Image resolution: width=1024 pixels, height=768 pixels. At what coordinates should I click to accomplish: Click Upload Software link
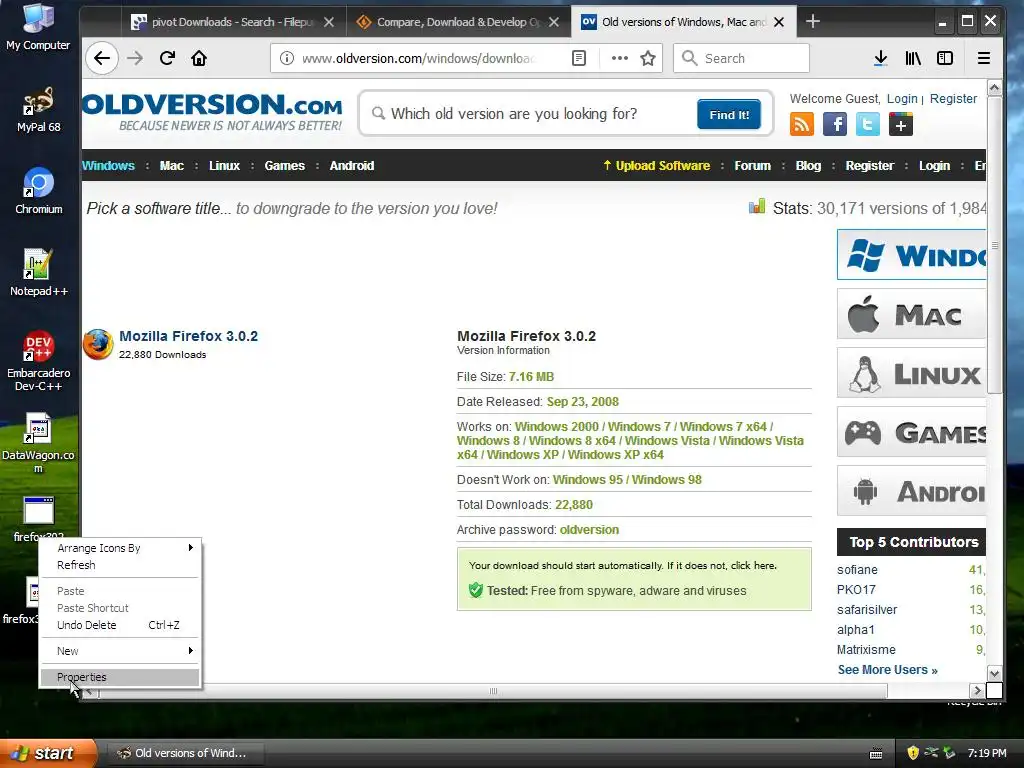(x=656, y=166)
